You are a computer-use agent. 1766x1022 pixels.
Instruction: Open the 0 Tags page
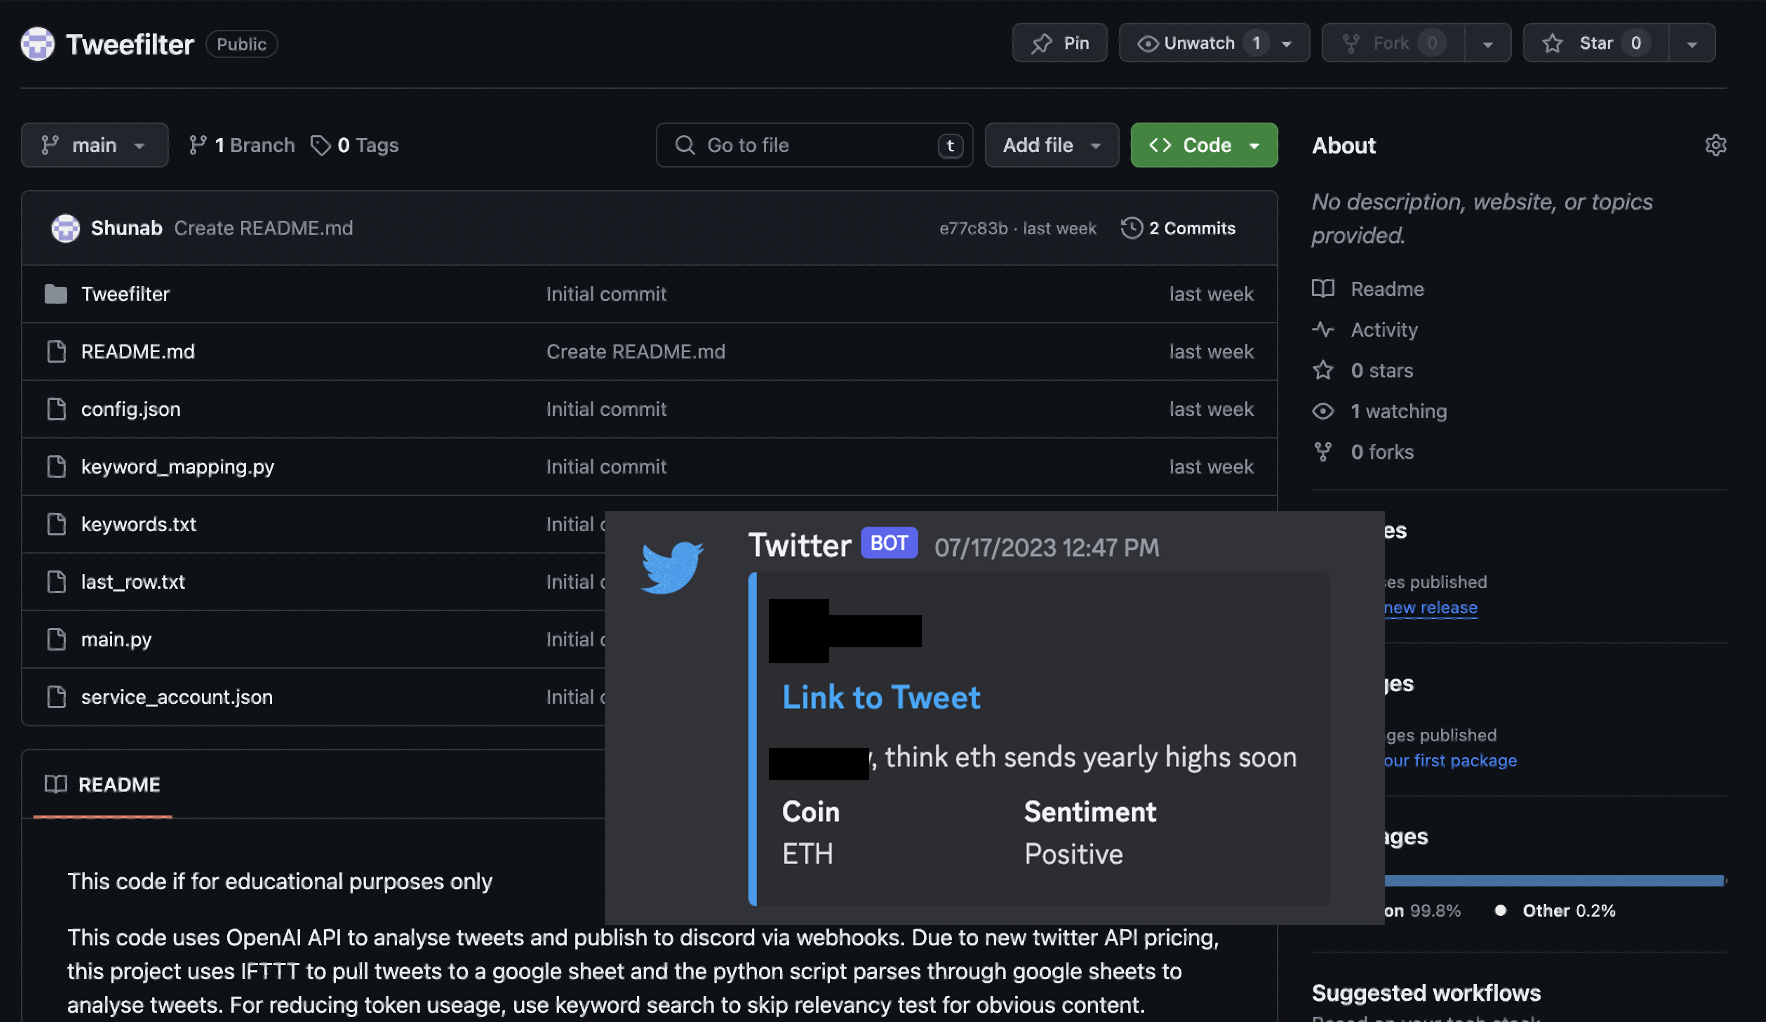coord(355,145)
